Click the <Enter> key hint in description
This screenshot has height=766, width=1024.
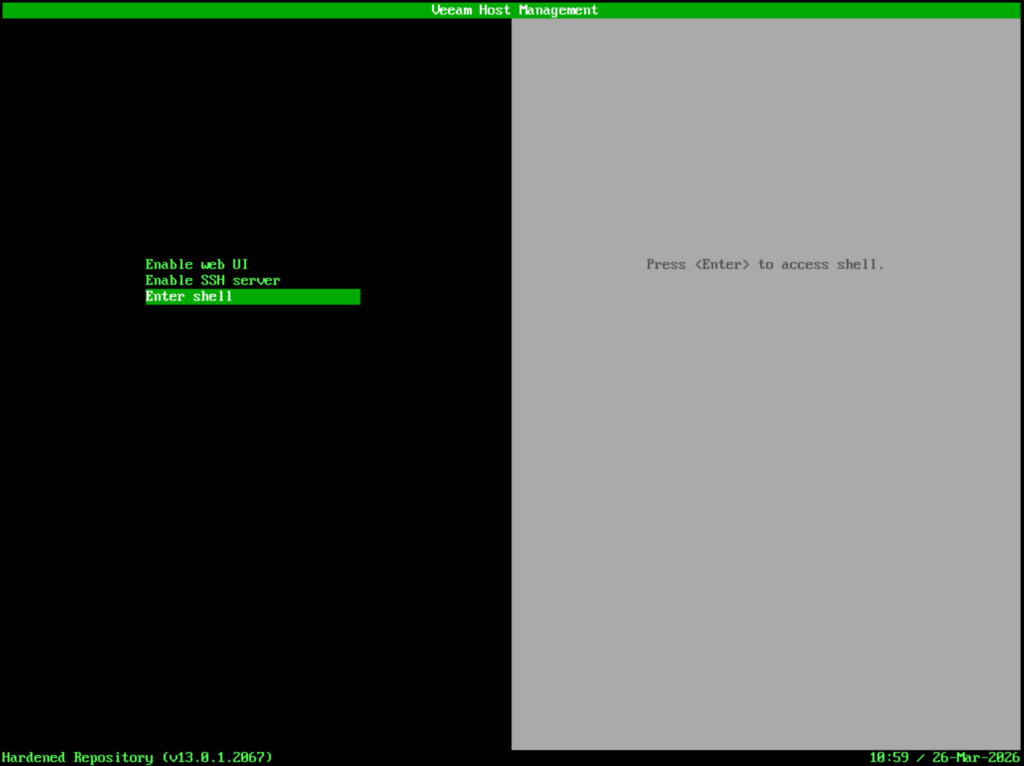[x=722, y=264]
